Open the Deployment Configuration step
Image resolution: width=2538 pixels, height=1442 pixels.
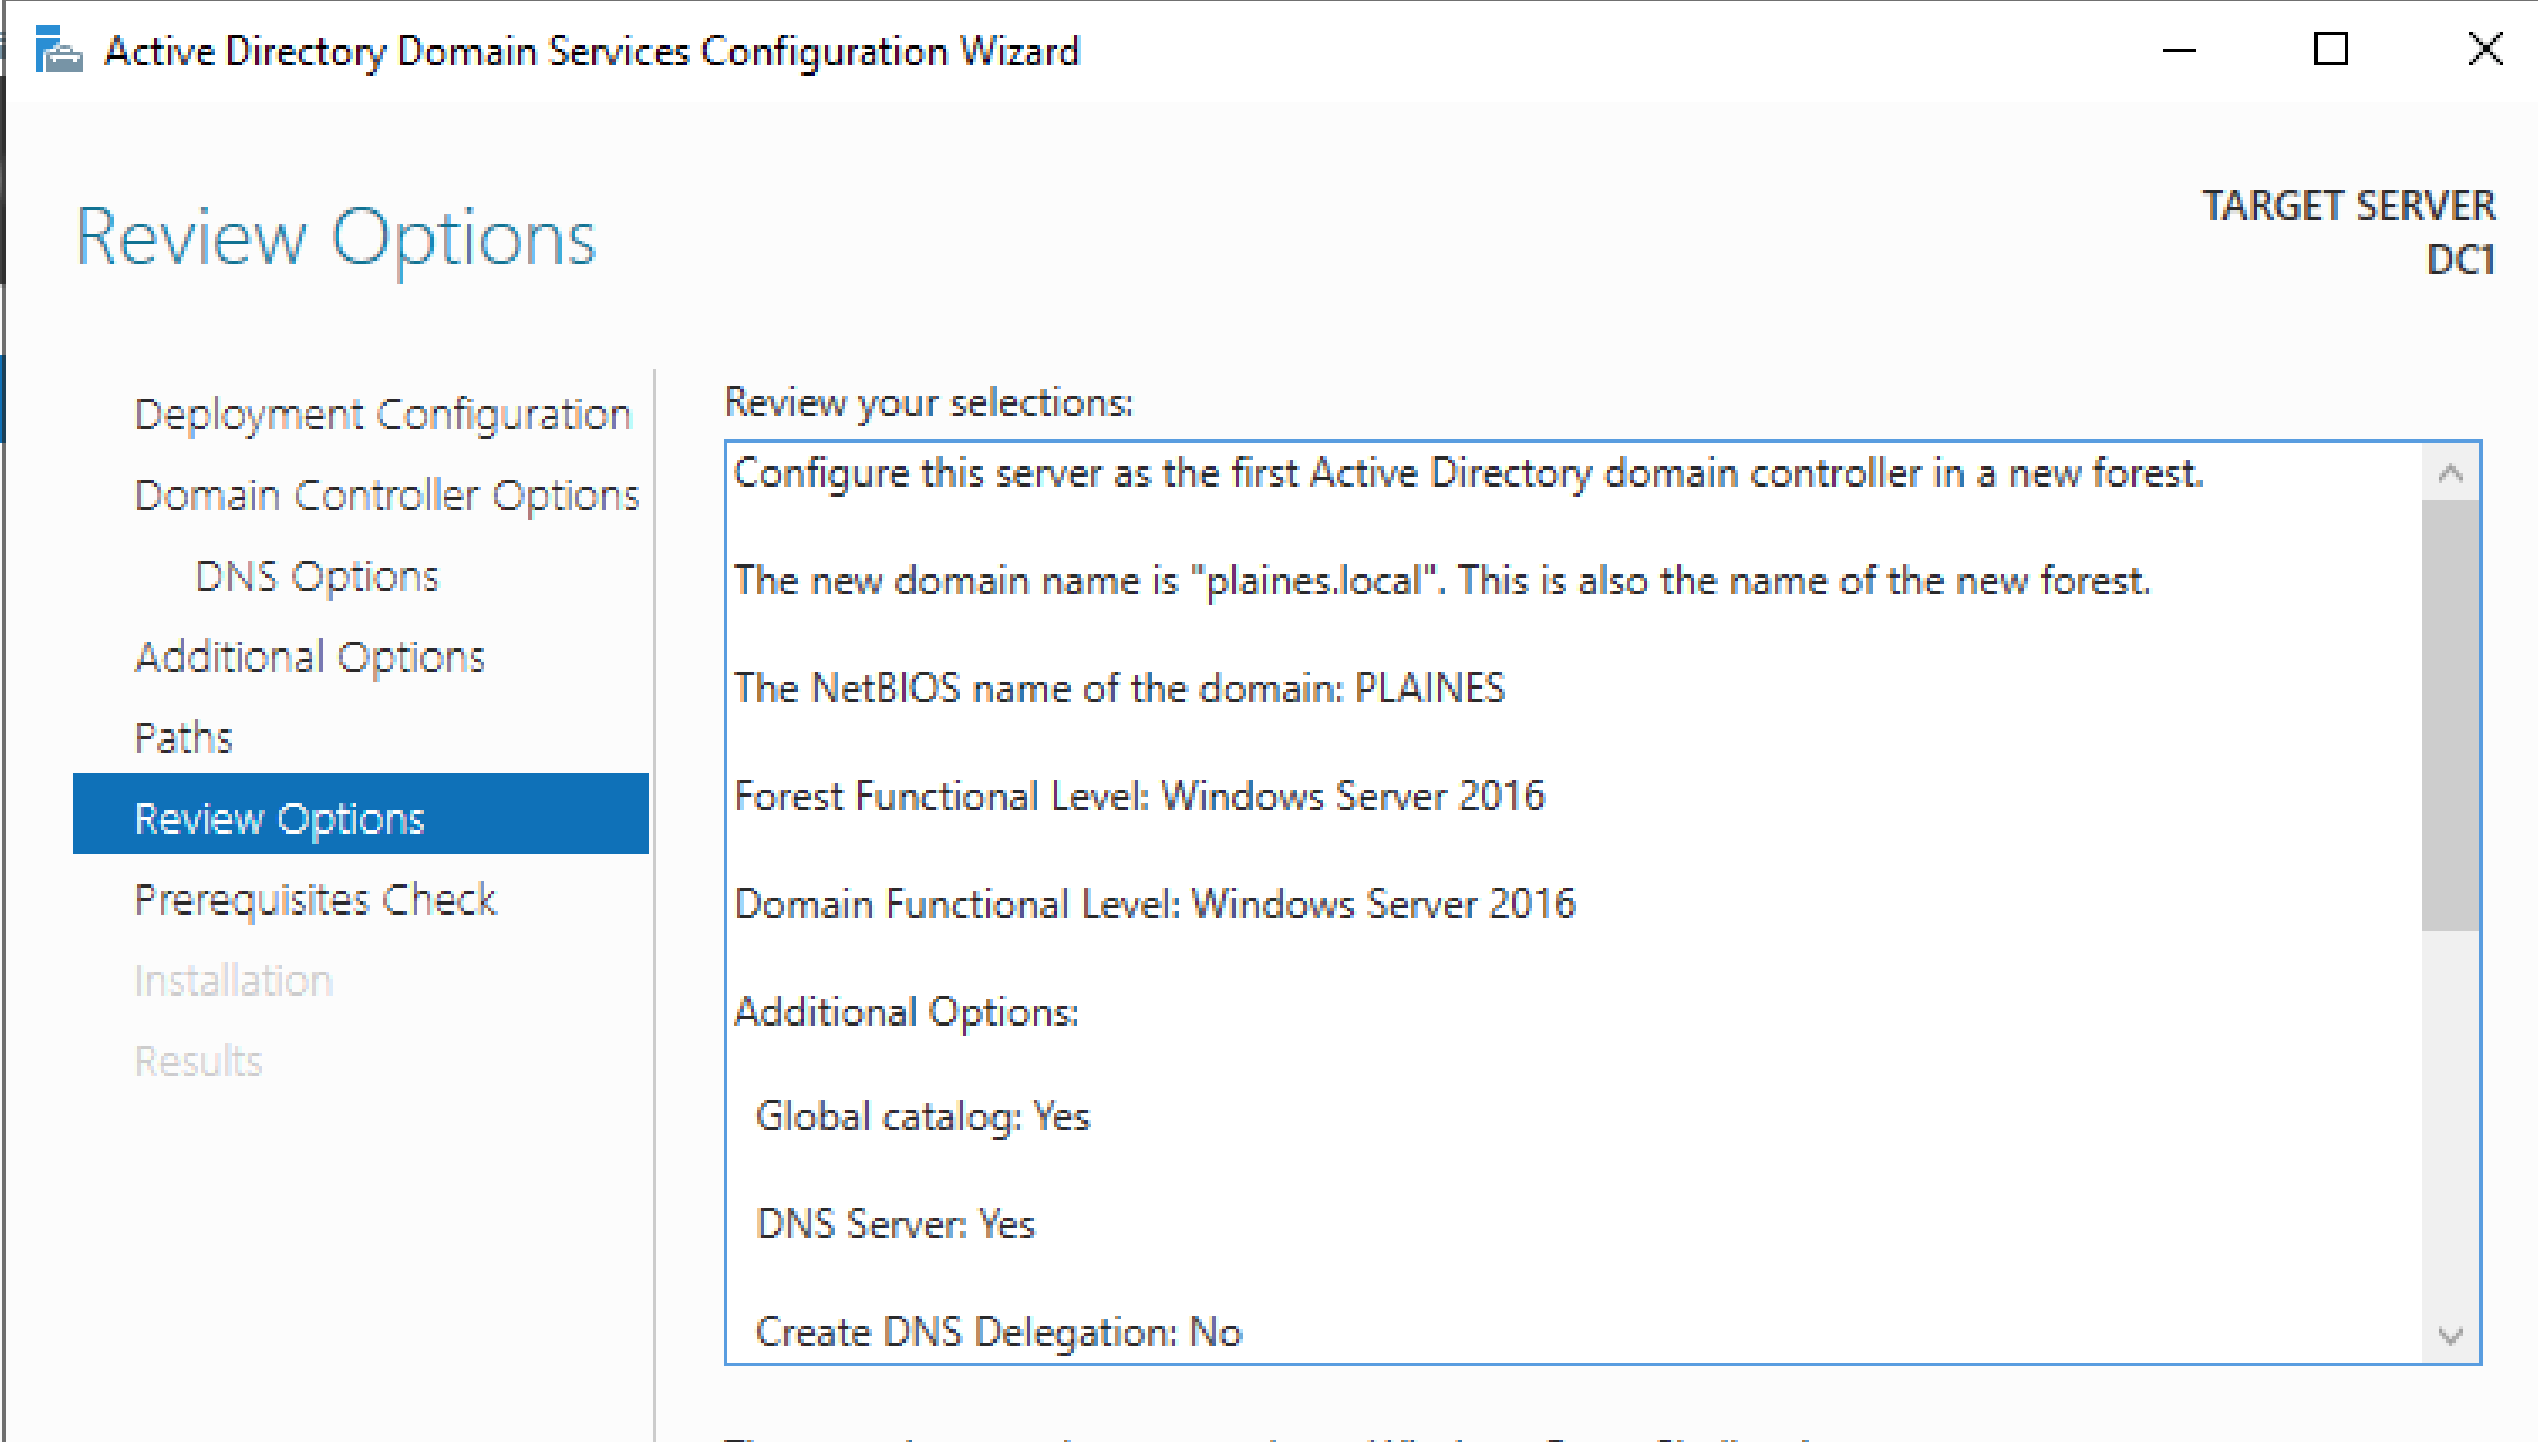pos(383,414)
